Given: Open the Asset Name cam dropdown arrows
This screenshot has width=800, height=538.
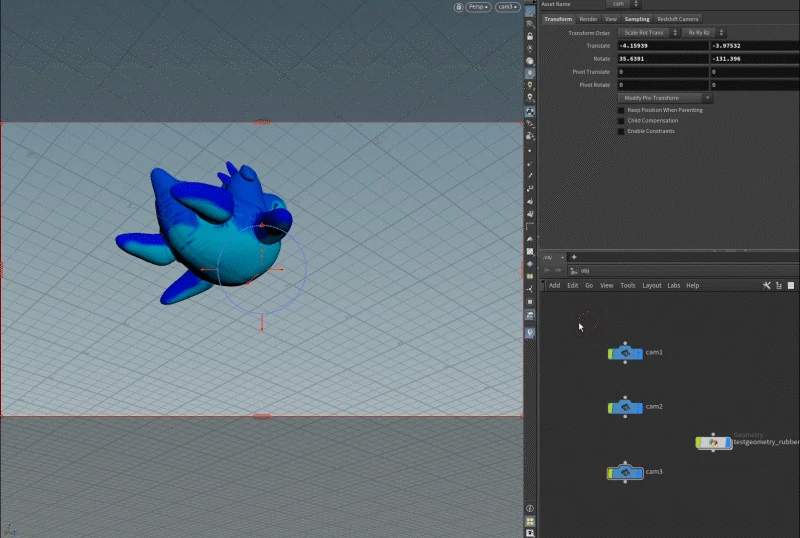Looking at the screenshot, I should 636,4.
